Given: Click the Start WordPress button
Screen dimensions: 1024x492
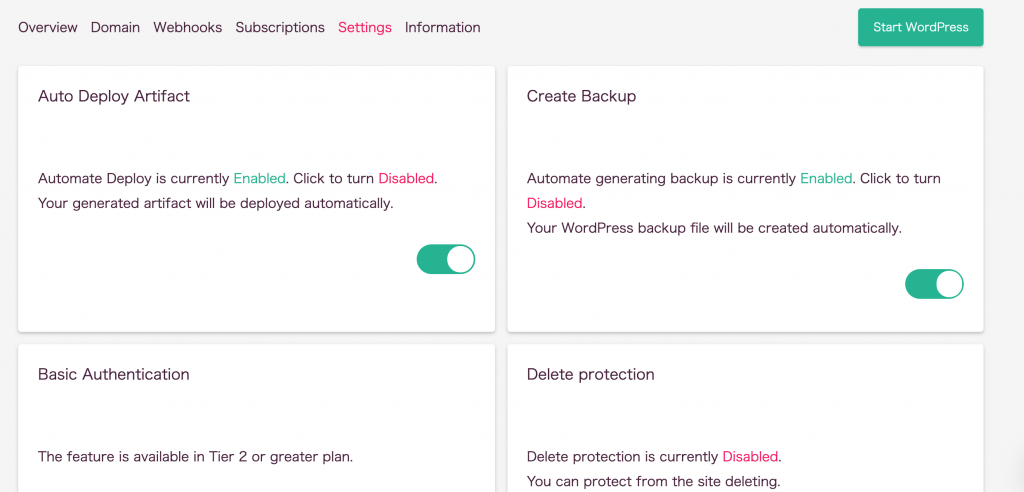Looking at the screenshot, I should tap(920, 27).
